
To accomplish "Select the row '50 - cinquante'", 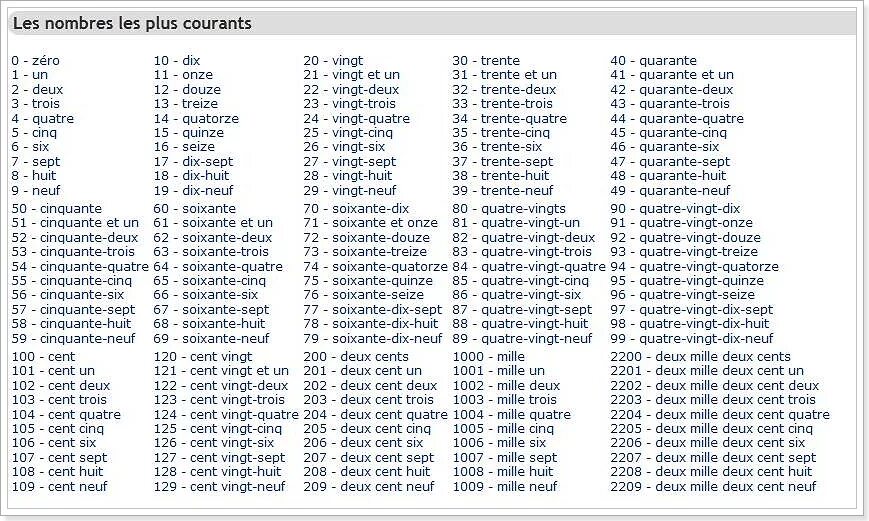I will pos(57,208).
